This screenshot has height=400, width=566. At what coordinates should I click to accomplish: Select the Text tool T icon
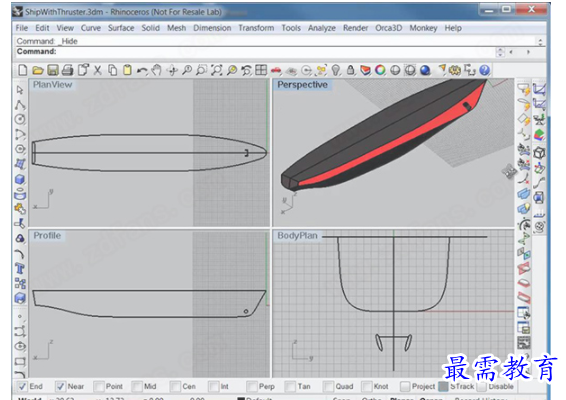pyautogui.click(x=20, y=269)
